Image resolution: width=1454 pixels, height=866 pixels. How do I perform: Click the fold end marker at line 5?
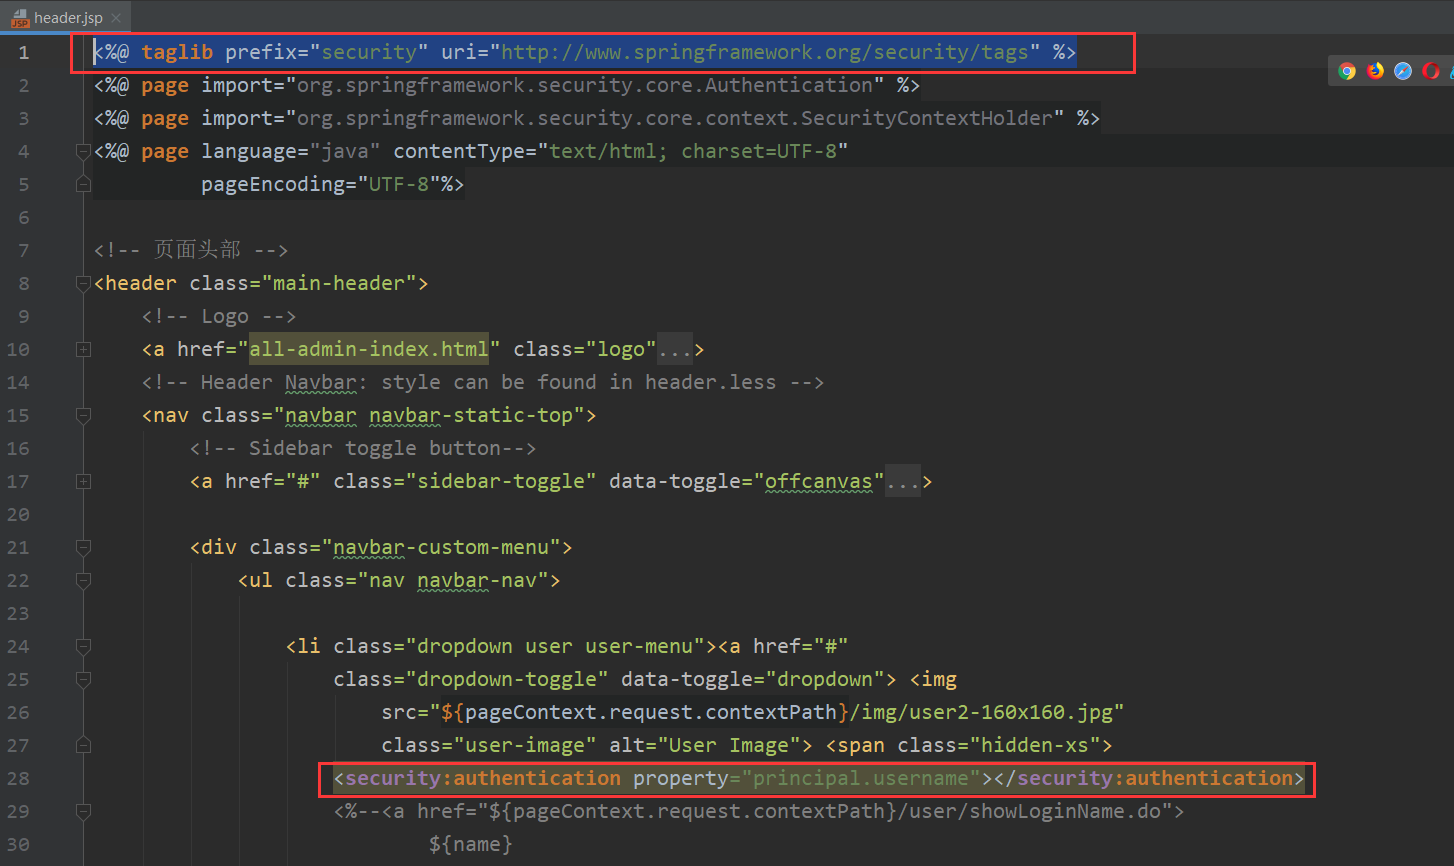83,184
